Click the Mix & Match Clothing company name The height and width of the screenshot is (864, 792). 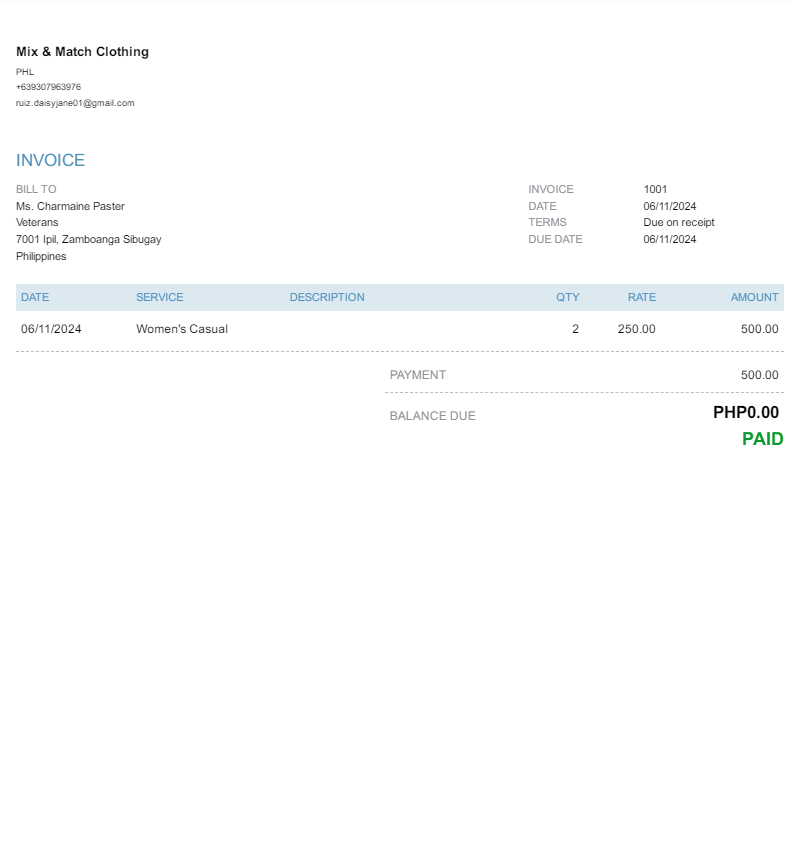coord(82,52)
